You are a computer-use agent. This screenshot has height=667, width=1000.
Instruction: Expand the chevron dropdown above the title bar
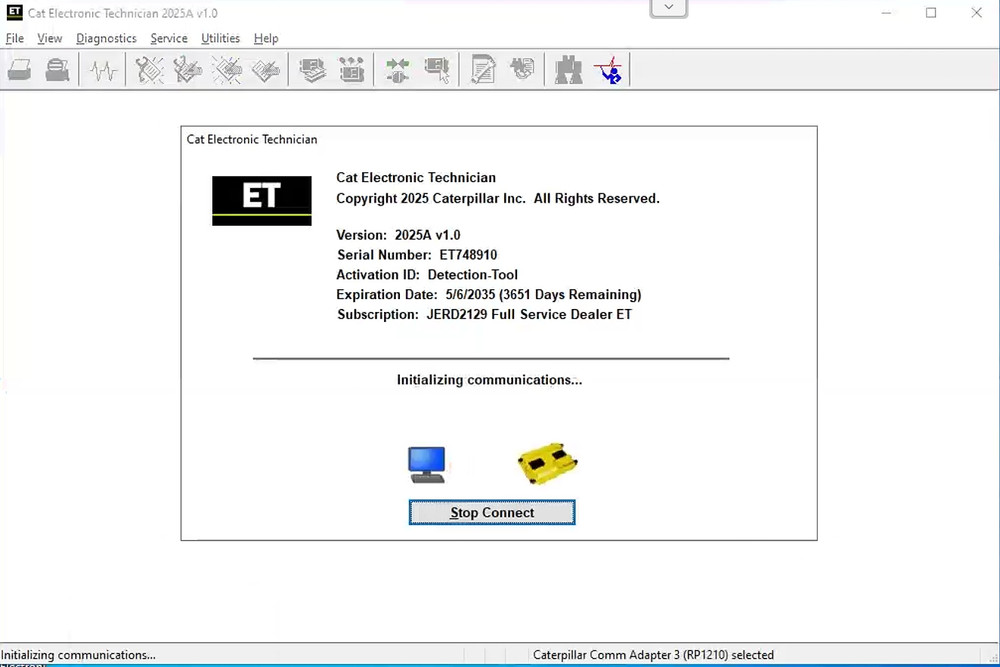(668, 6)
